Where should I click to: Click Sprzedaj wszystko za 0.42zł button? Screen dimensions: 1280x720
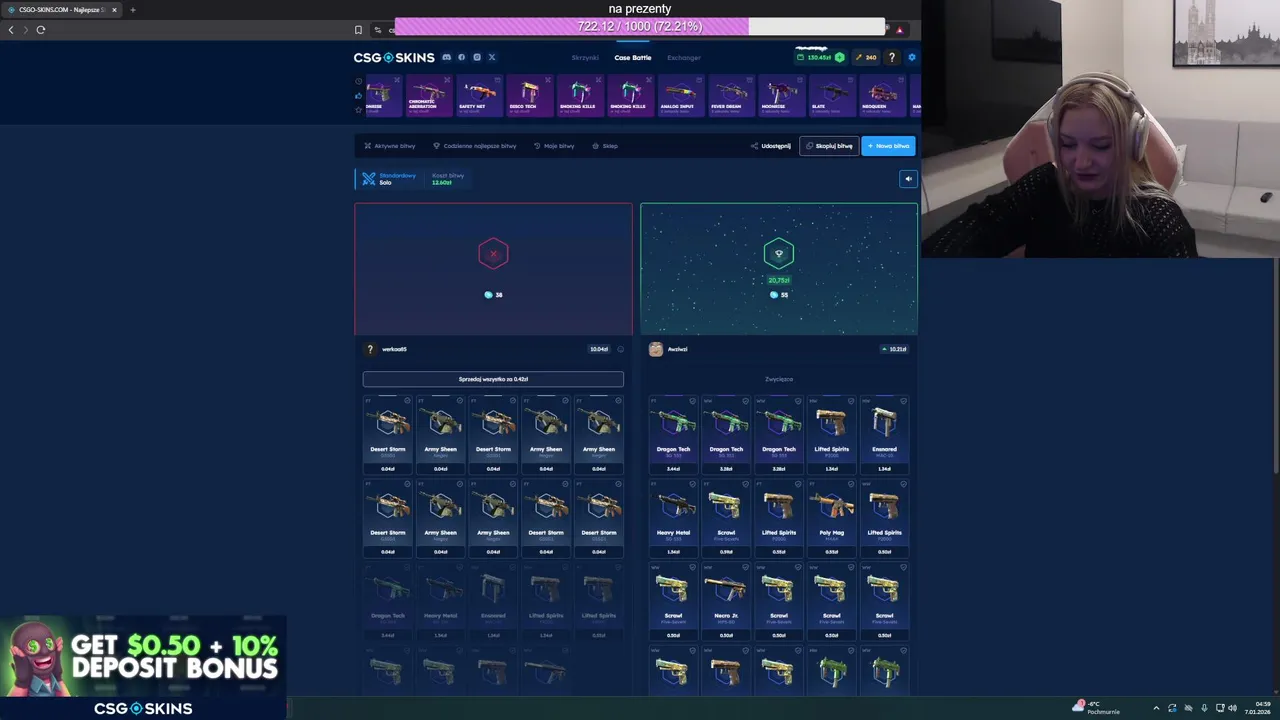pyautogui.click(x=493, y=379)
